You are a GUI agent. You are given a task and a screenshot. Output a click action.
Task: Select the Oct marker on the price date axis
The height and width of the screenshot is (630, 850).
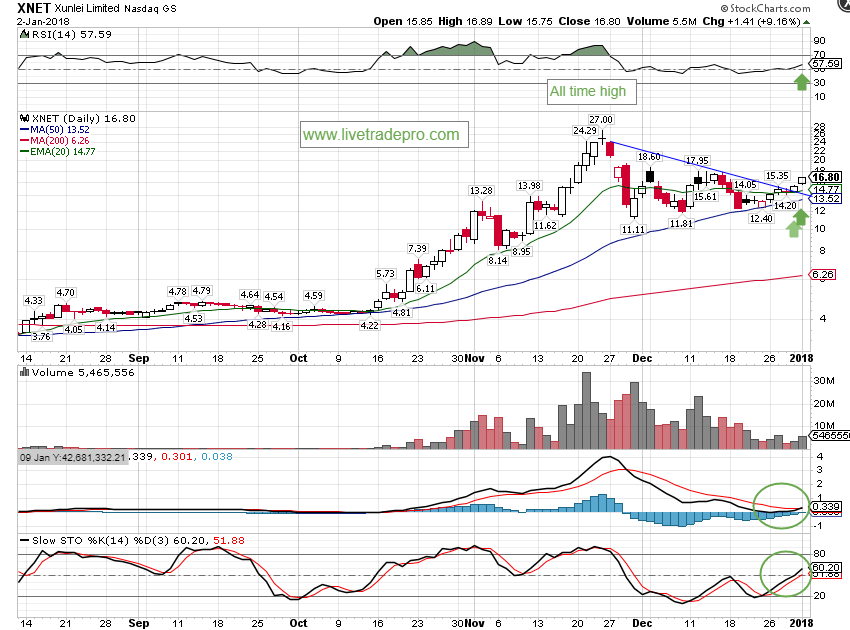coord(298,356)
